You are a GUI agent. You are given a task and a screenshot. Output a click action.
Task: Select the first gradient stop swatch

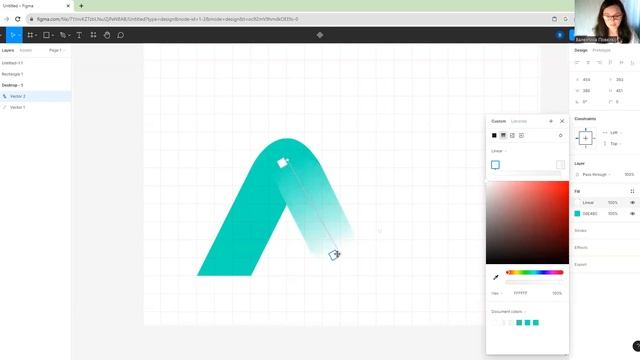coord(495,164)
